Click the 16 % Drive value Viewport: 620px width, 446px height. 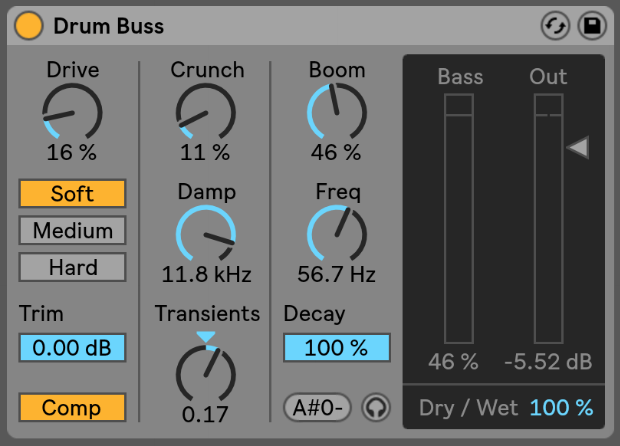click(72, 152)
